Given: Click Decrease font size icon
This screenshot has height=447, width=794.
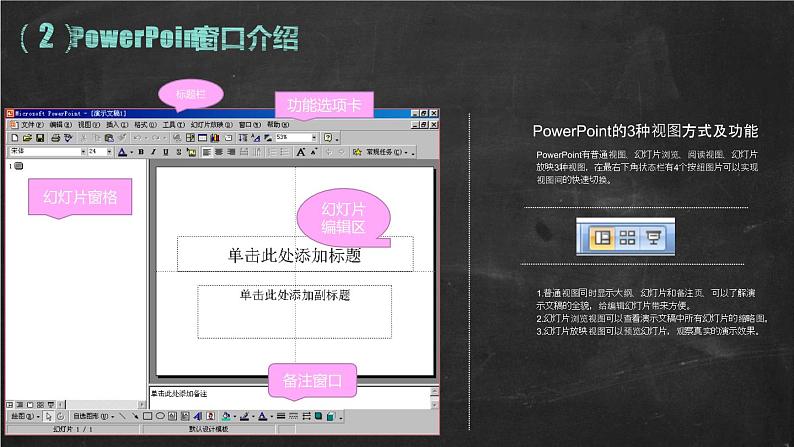Looking at the screenshot, I should click(x=314, y=152).
